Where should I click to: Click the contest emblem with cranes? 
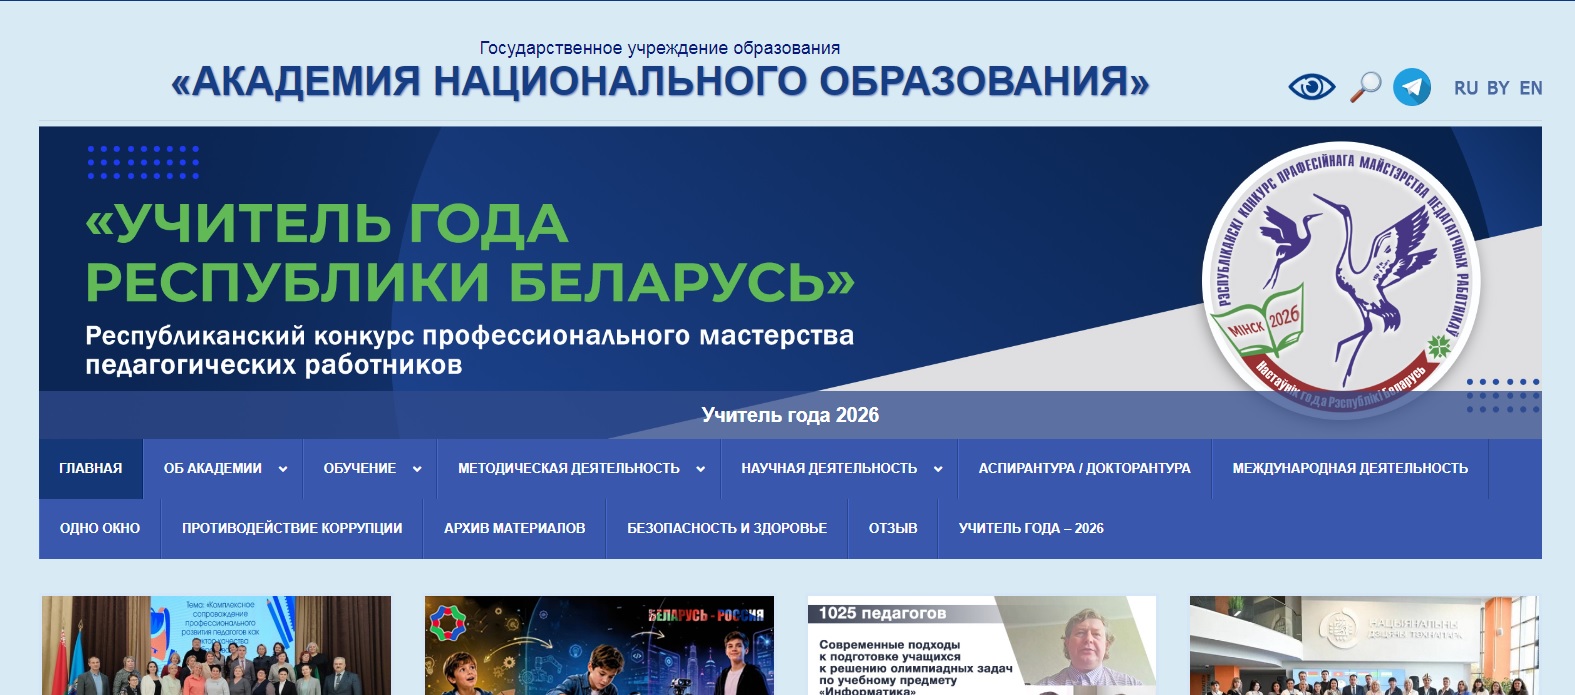coord(1341,280)
